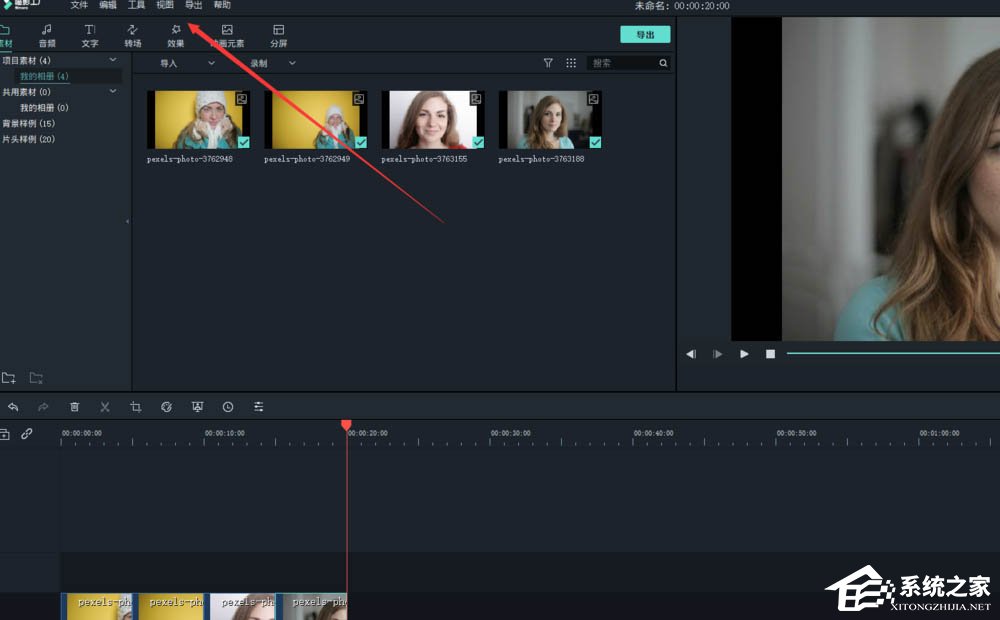This screenshot has width=1000, height=620.
Task: Collapse the 共用素材 (0) folder
Action: 113,91
